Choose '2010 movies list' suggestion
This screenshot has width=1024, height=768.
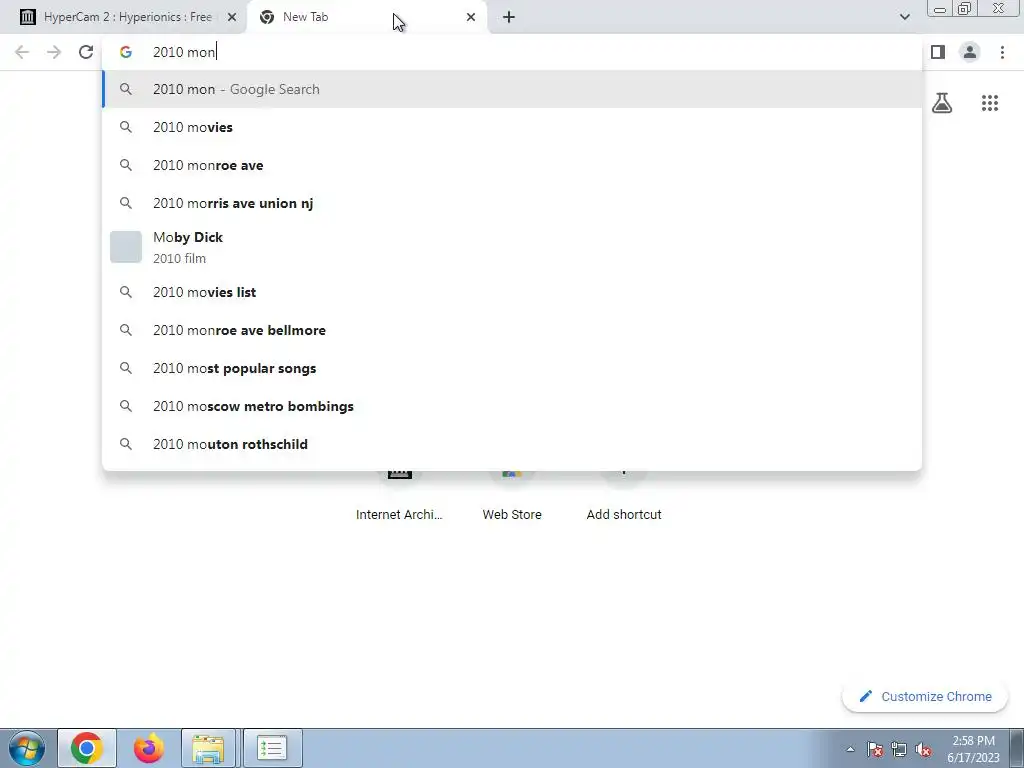[512, 292]
